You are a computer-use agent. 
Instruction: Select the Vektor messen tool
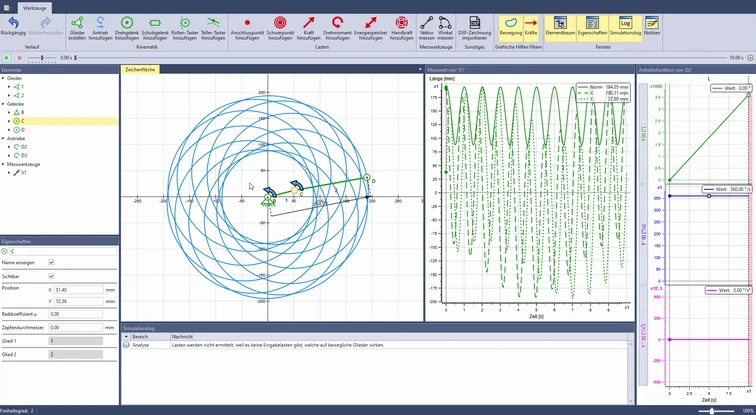427,23
